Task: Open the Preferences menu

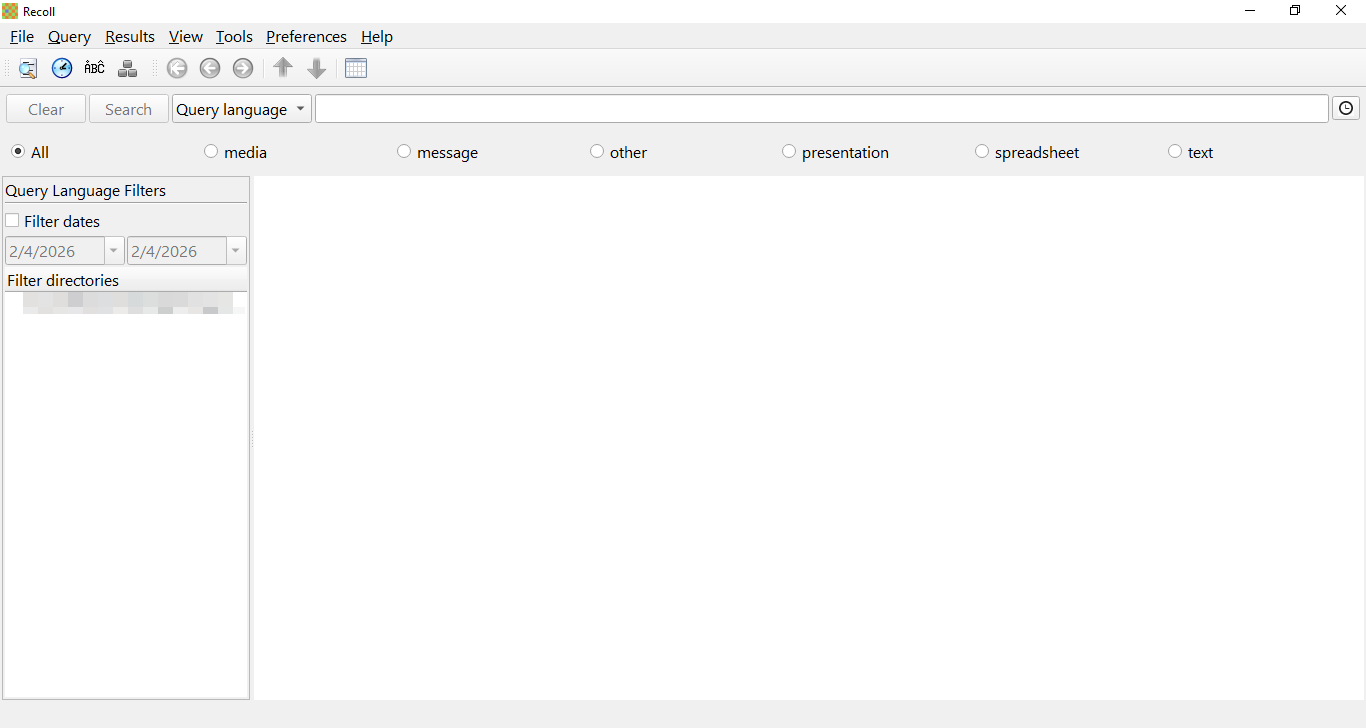Action: 306,37
